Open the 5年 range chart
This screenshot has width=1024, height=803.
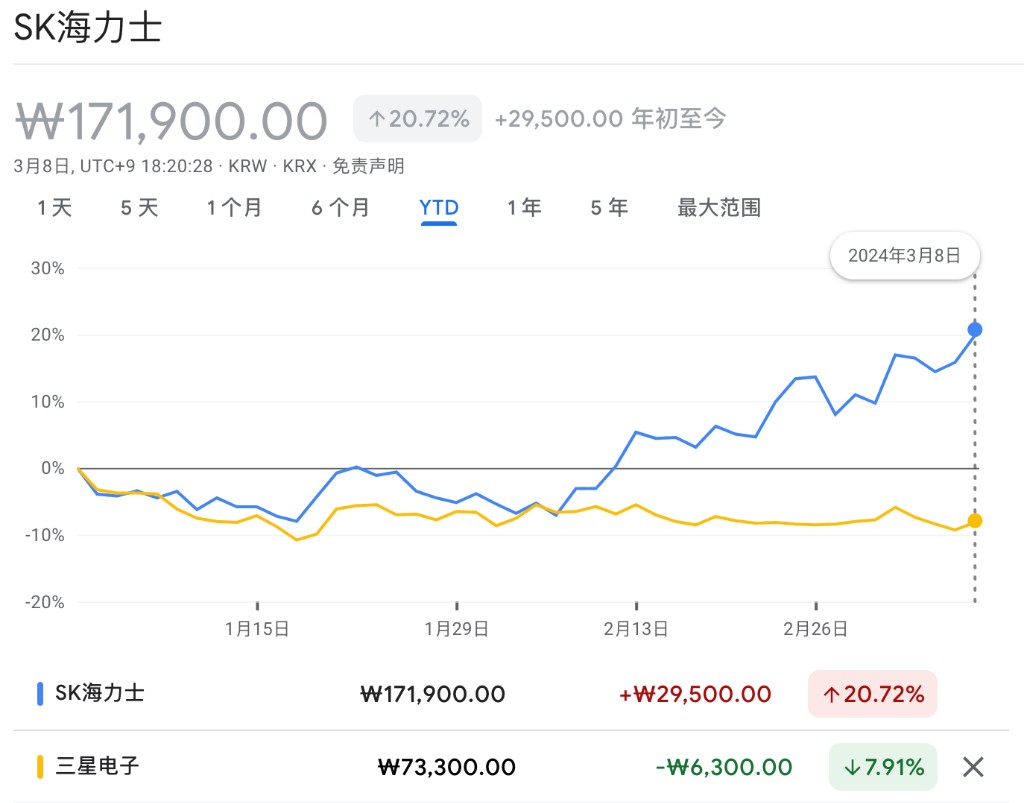(x=609, y=208)
